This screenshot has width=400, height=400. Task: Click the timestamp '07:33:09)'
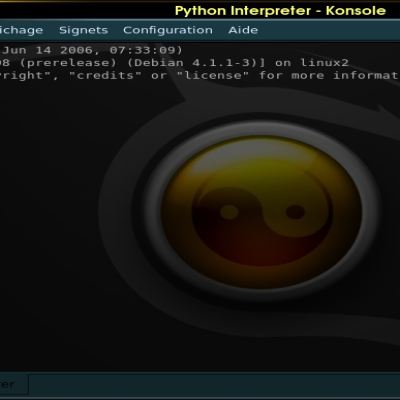(x=146, y=50)
